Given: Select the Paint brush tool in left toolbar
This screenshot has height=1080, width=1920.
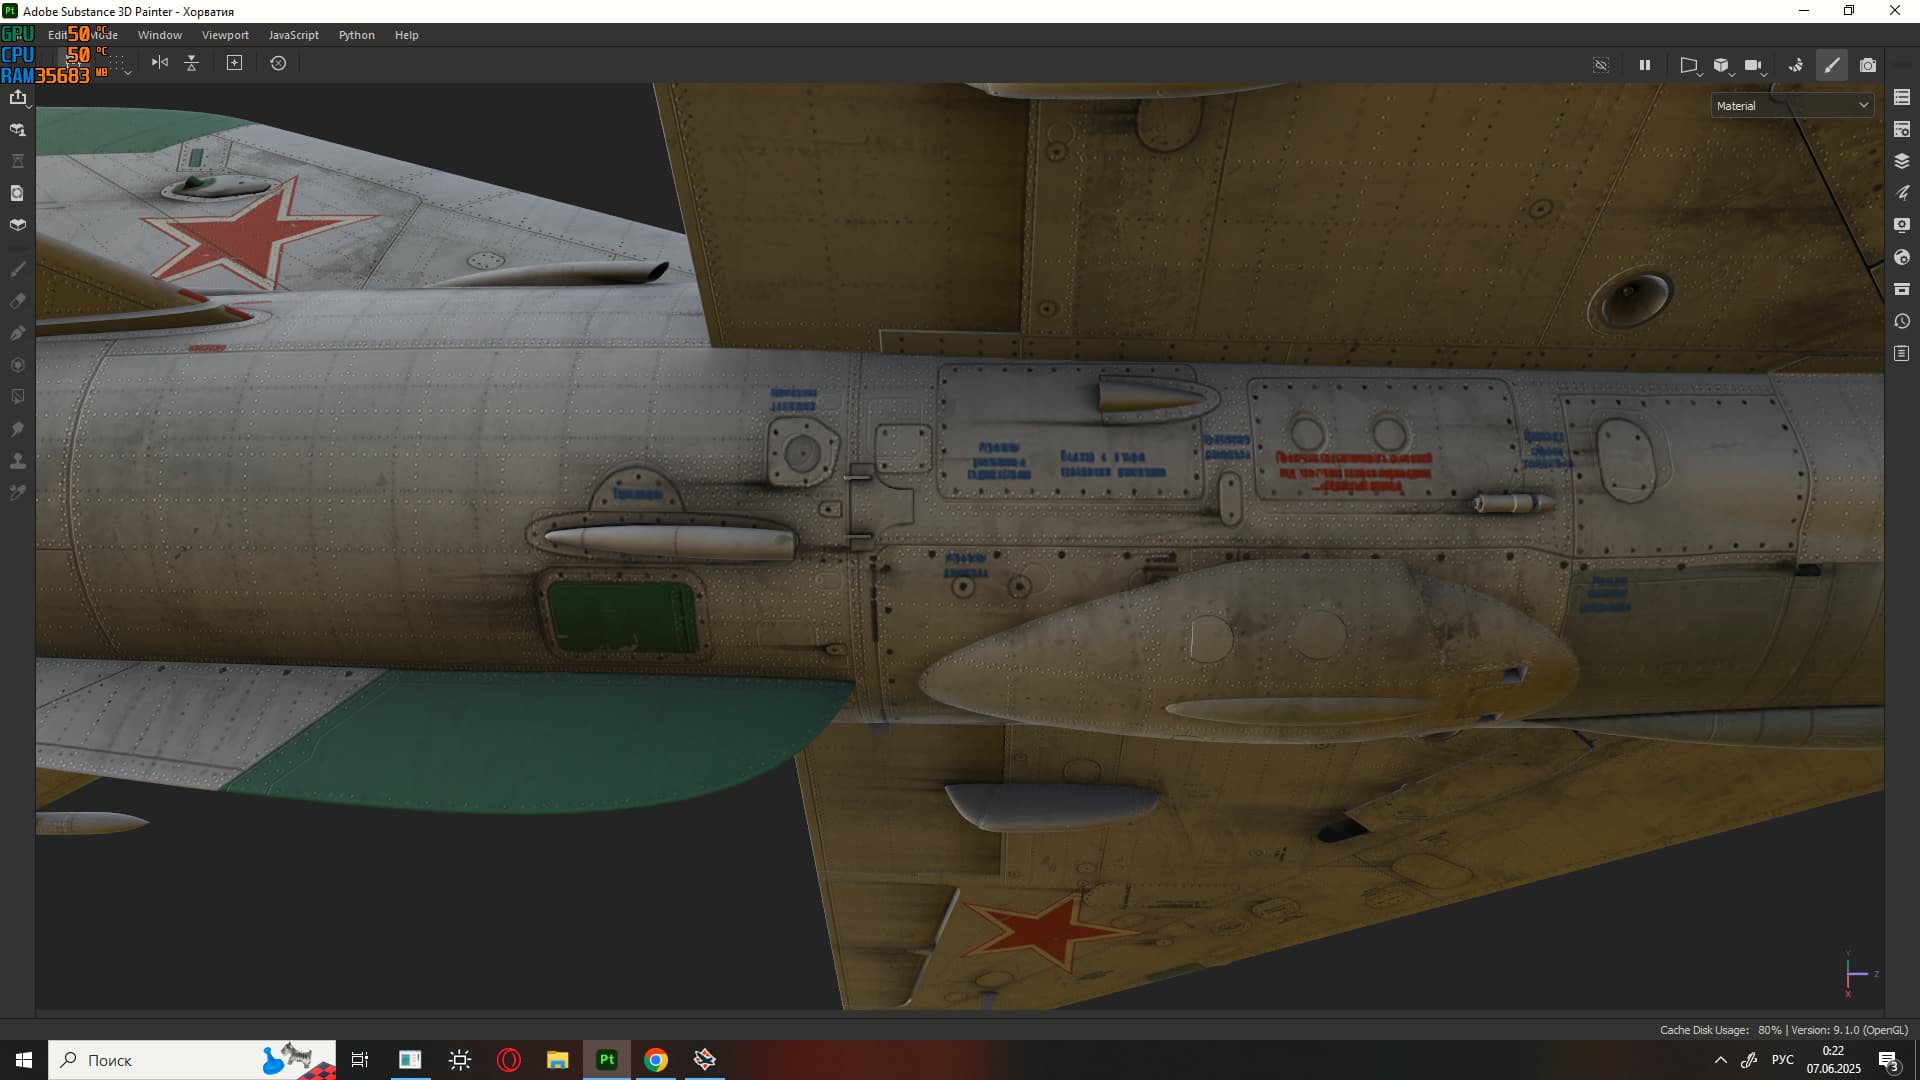Looking at the screenshot, I should pyautogui.click(x=18, y=269).
